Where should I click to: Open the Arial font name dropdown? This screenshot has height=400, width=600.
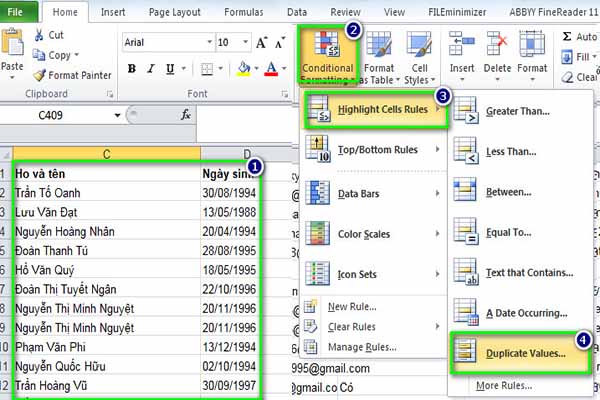[209, 42]
